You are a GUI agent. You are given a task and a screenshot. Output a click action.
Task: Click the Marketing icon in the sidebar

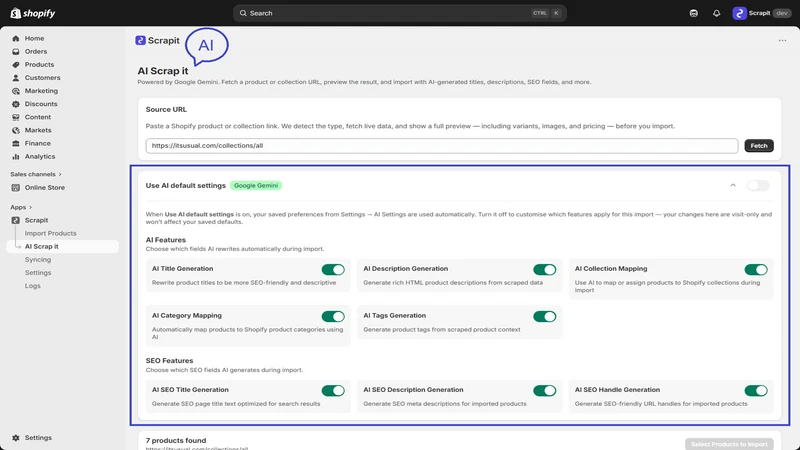tap(16, 91)
